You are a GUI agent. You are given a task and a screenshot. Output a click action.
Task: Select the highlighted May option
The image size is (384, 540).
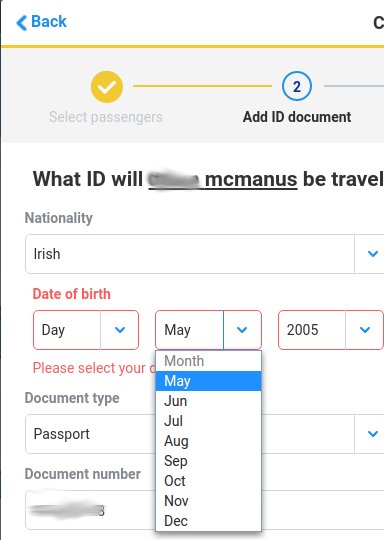point(208,381)
